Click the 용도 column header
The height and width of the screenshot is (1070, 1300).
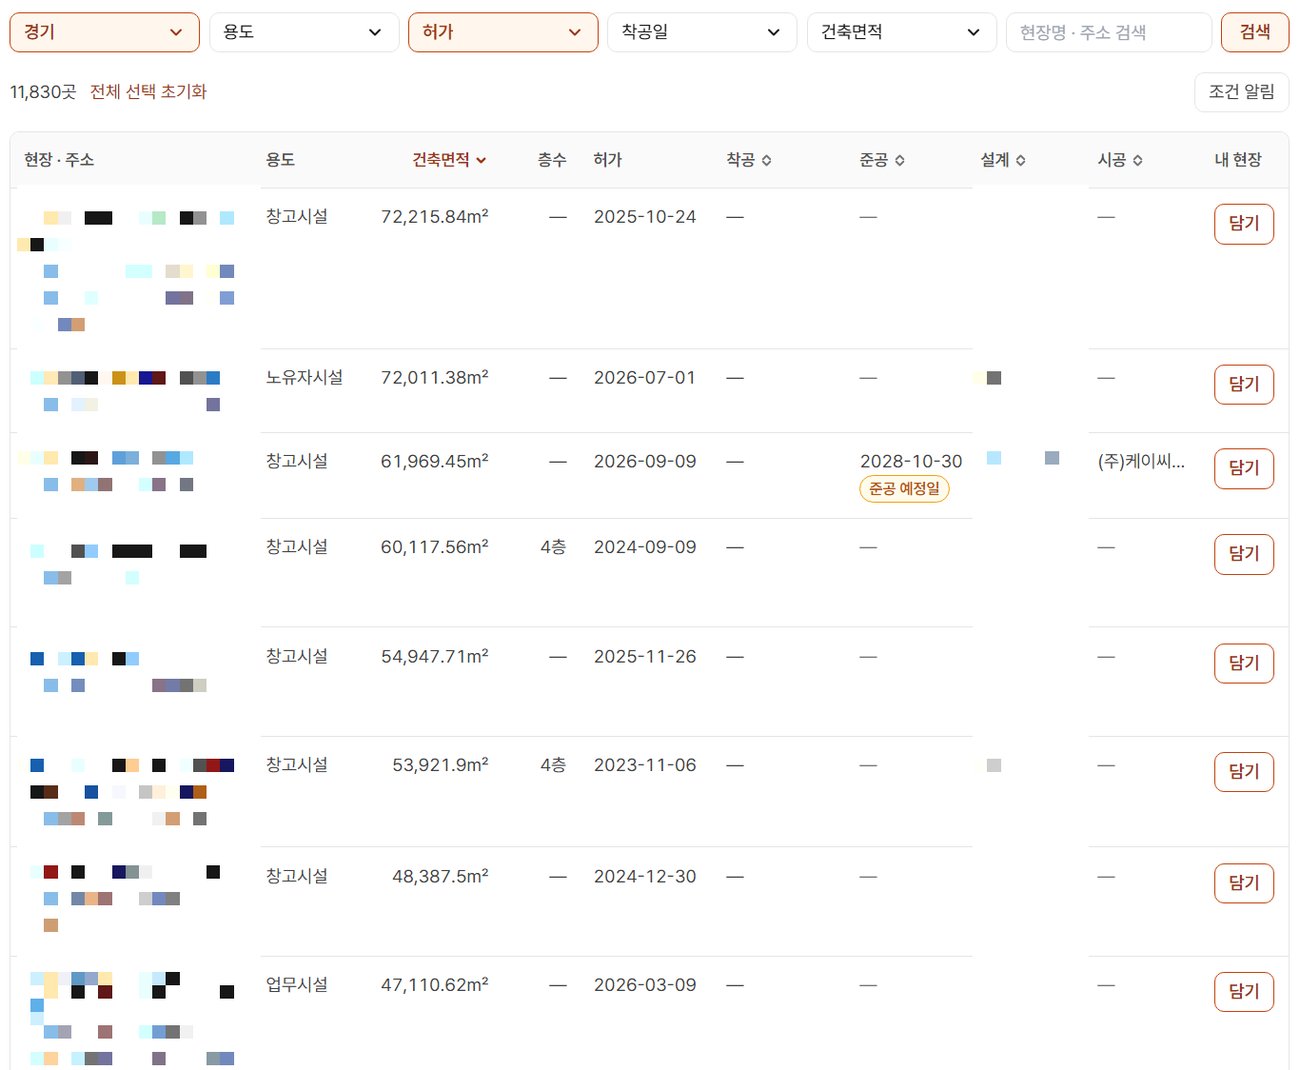click(x=280, y=160)
